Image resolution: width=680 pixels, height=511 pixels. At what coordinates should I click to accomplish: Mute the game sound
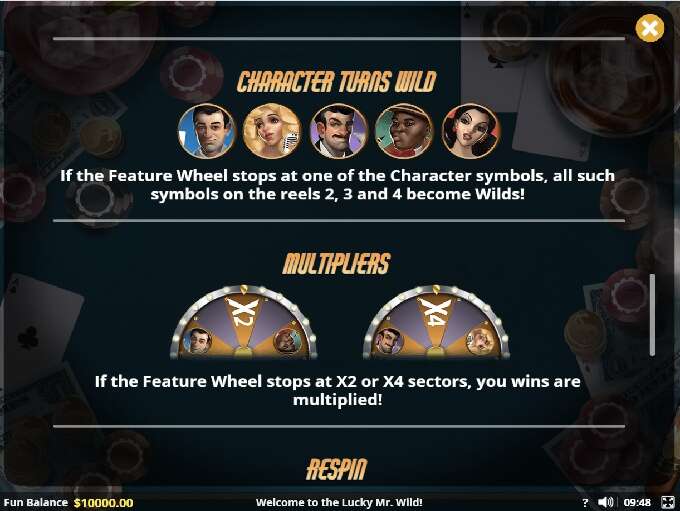pyautogui.click(x=605, y=502)
